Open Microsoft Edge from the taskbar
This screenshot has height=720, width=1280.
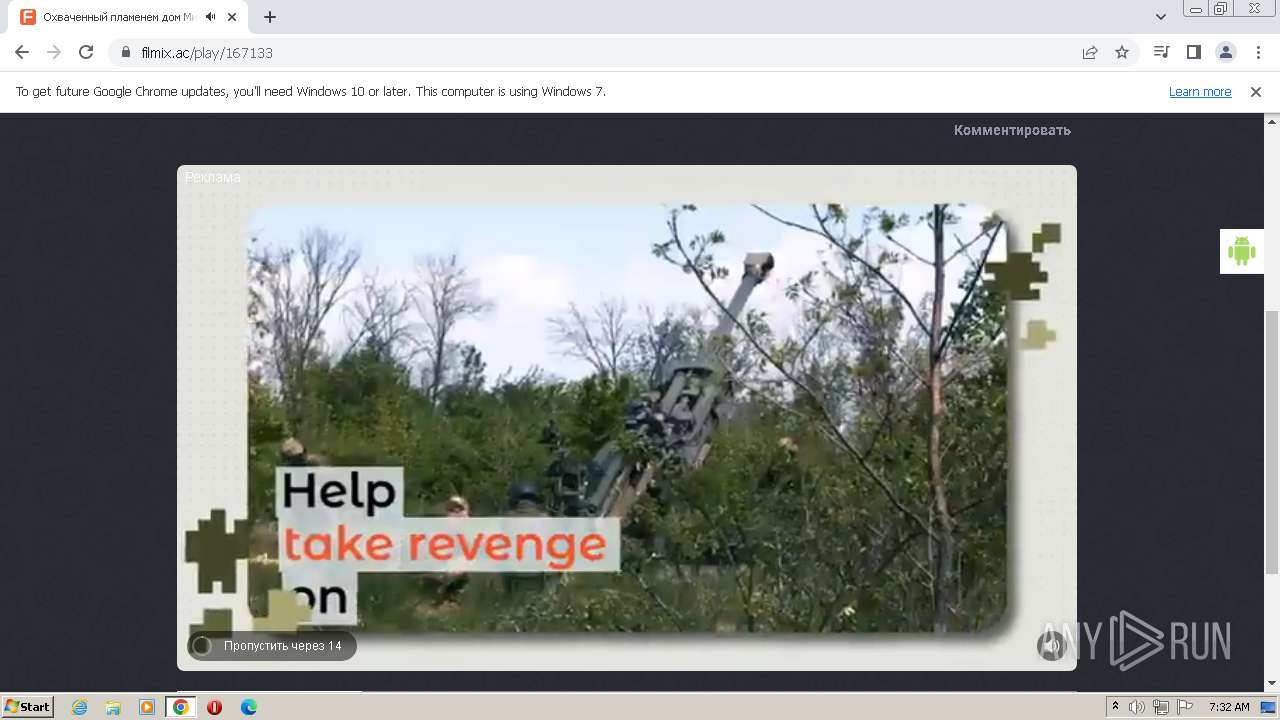coord(249,707)
